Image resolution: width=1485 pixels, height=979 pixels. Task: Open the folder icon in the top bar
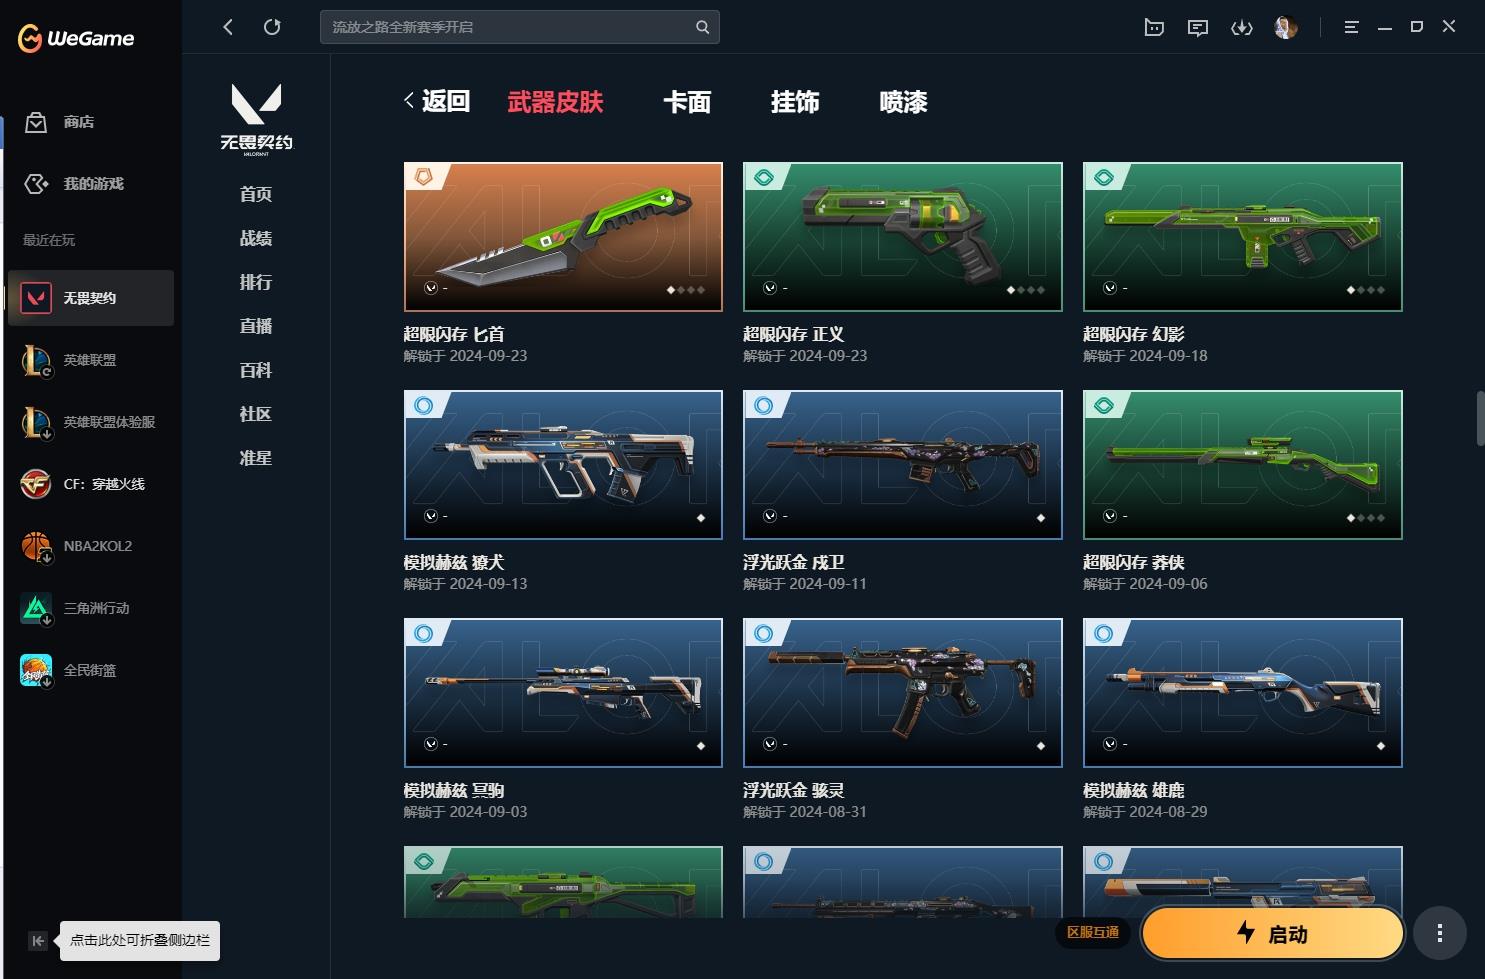(x=1154, y=27)
